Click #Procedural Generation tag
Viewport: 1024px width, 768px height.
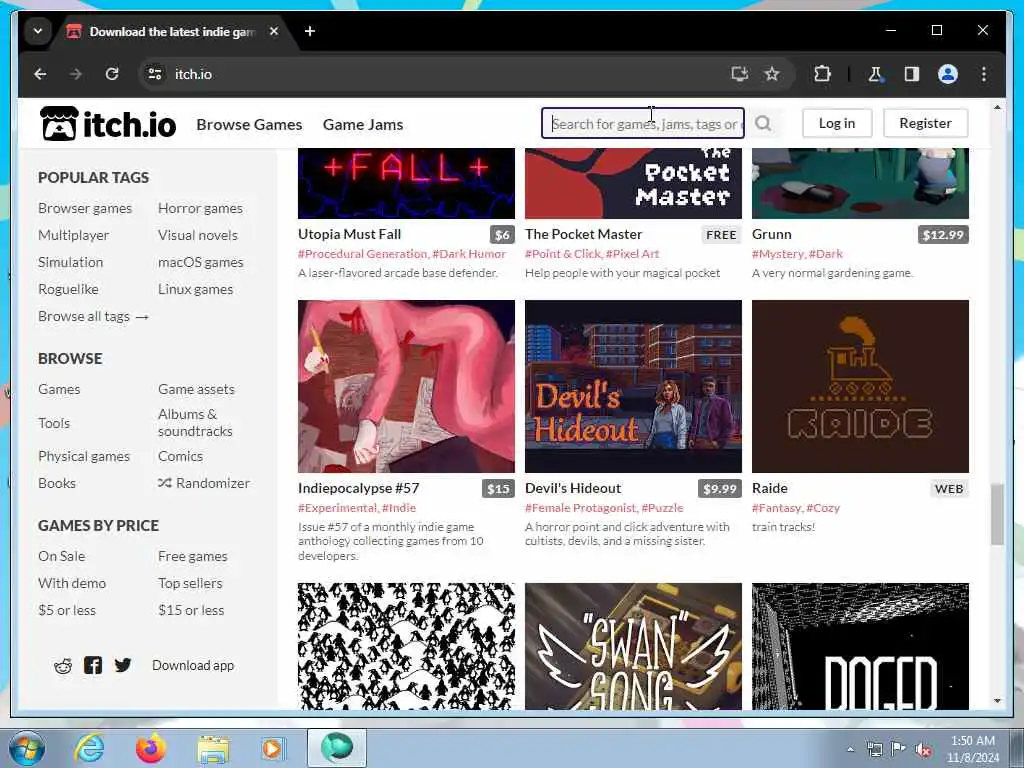pyautogui.click(x=362, y=254)
